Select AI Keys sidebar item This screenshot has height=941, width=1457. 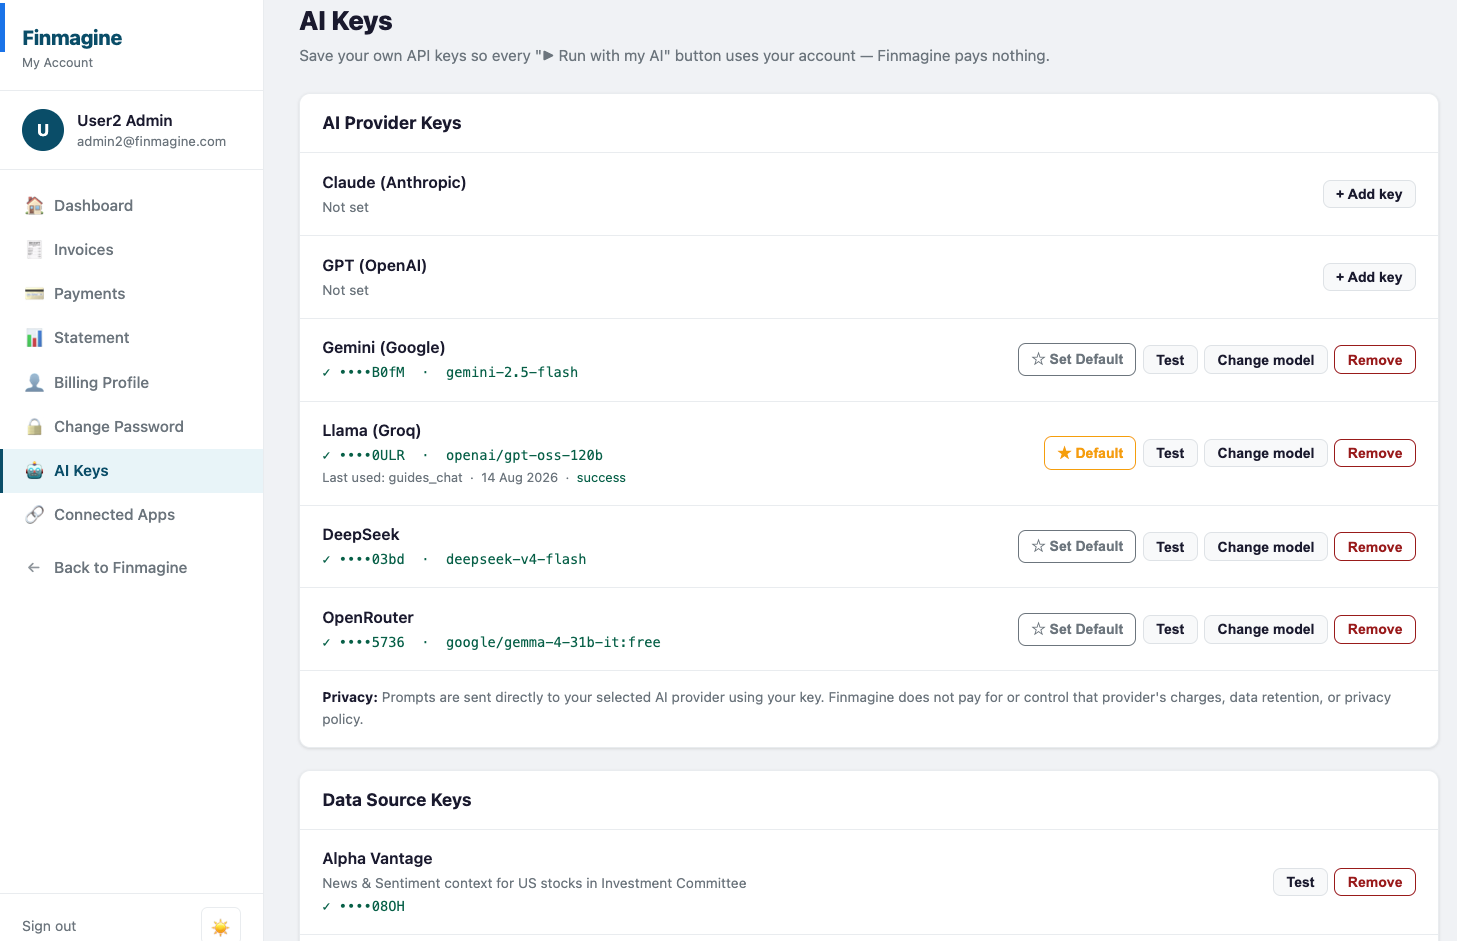coord(132,470)
